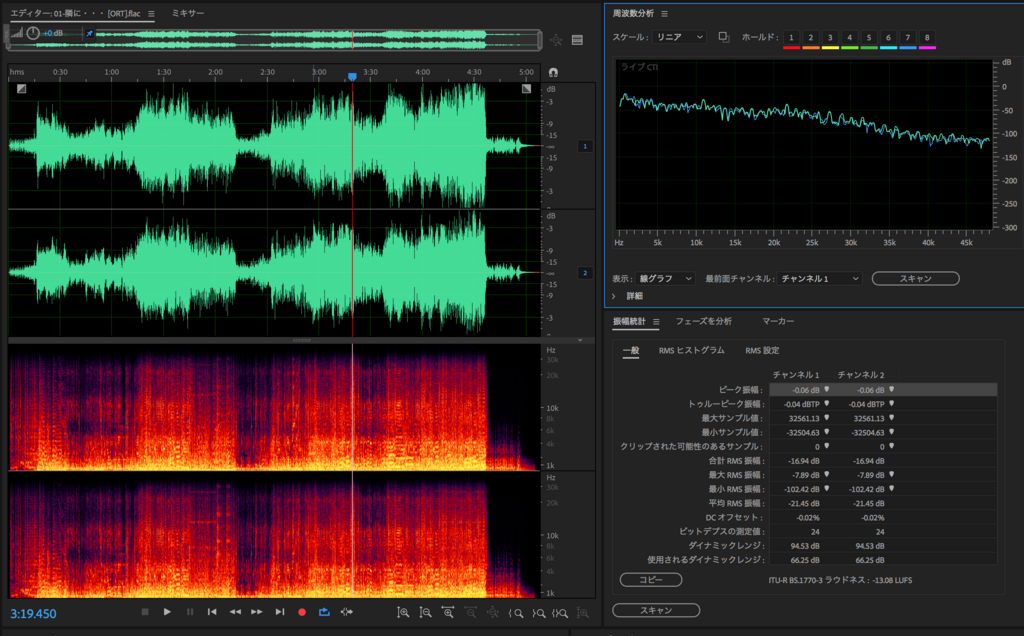1024x636 pixels.
Task: Switch to the ミキサー tab
Action: coord(188,13)
